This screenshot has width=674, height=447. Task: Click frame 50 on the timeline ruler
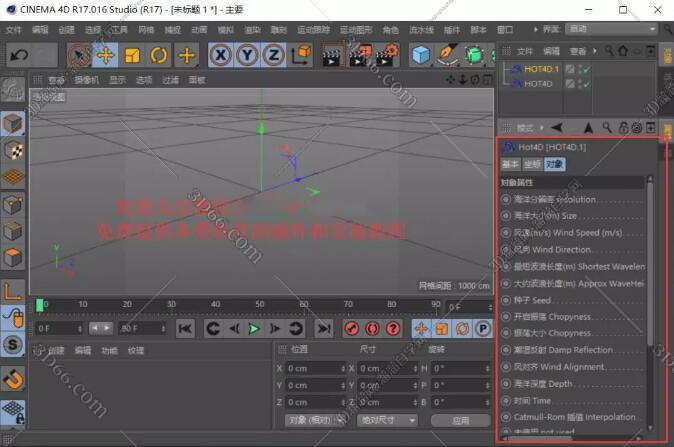260,304
